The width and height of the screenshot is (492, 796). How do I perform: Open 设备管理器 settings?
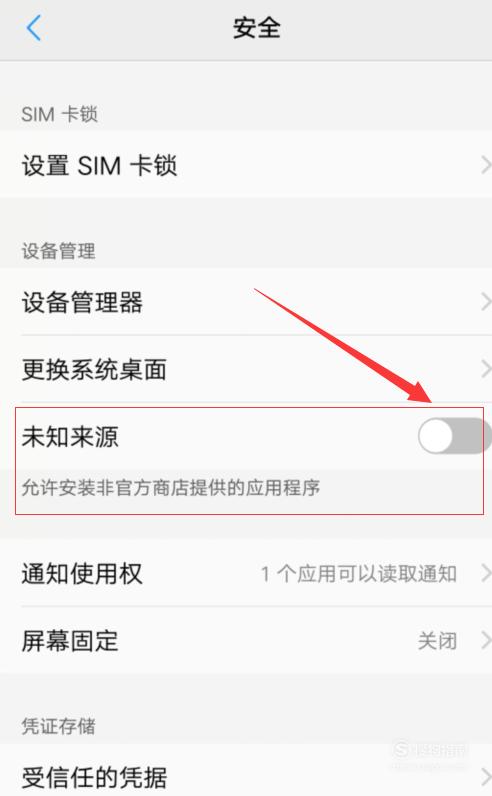pos(246,302)
